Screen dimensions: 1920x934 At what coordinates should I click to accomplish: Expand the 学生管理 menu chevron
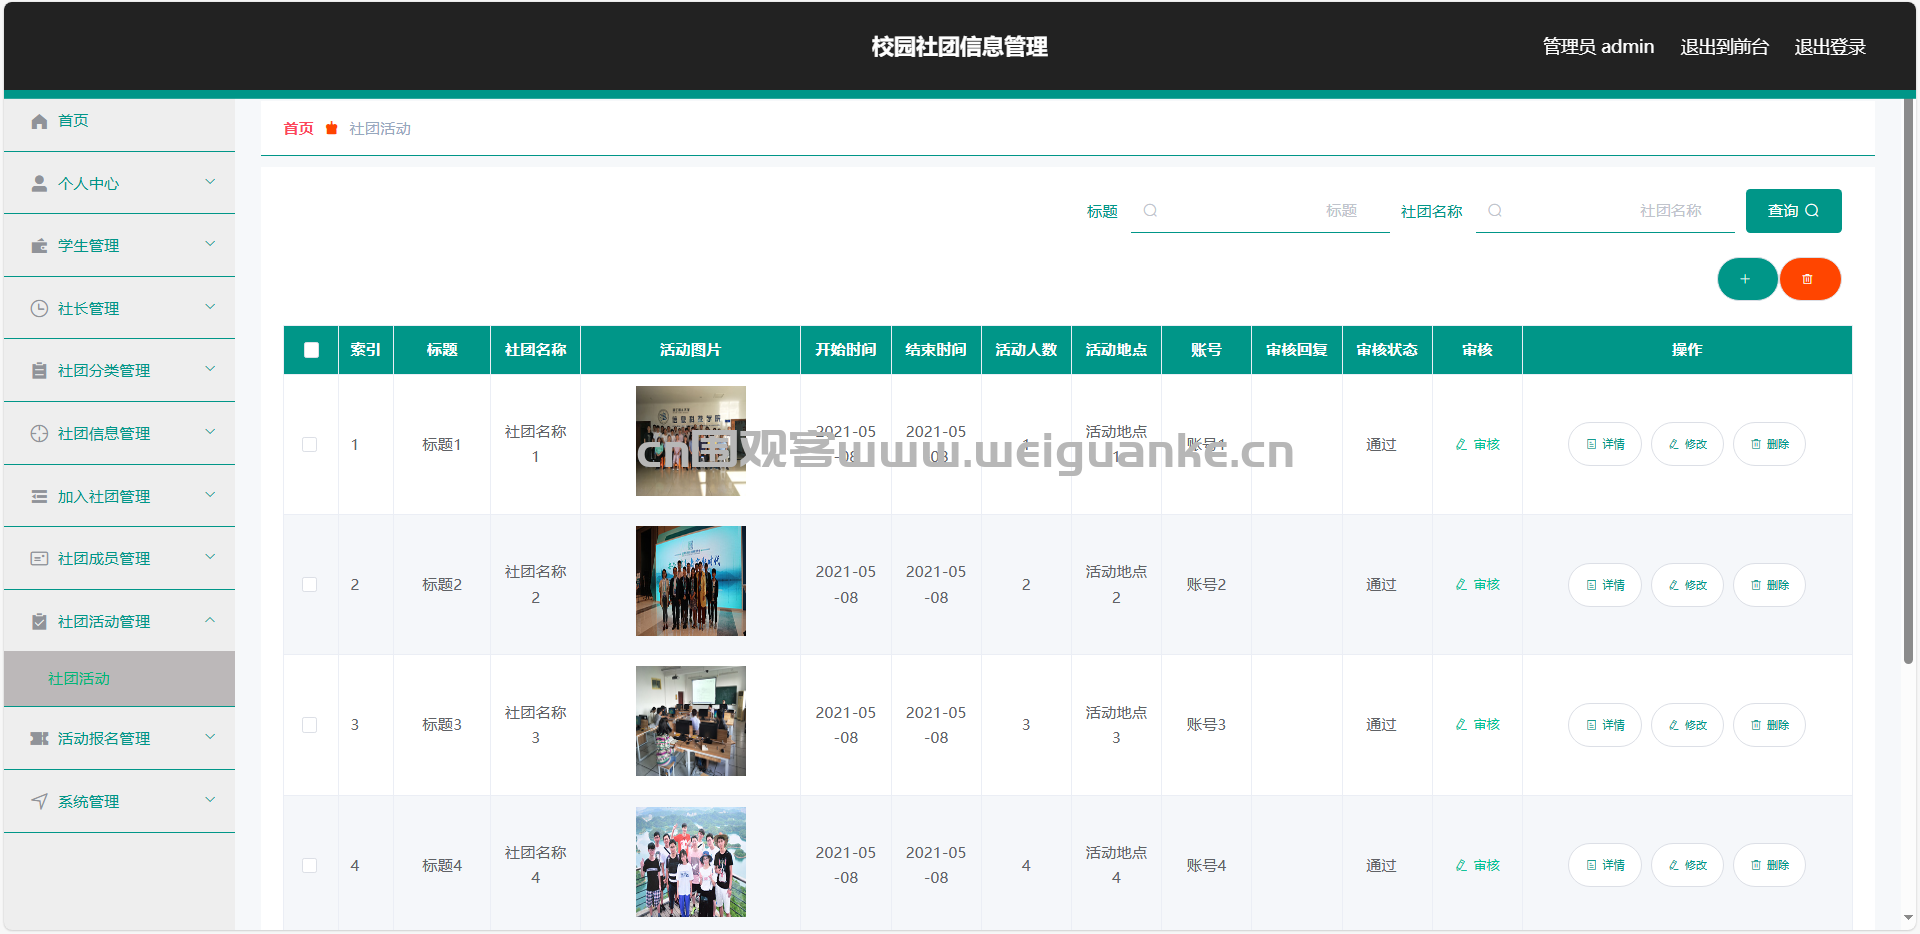[210, 244]
